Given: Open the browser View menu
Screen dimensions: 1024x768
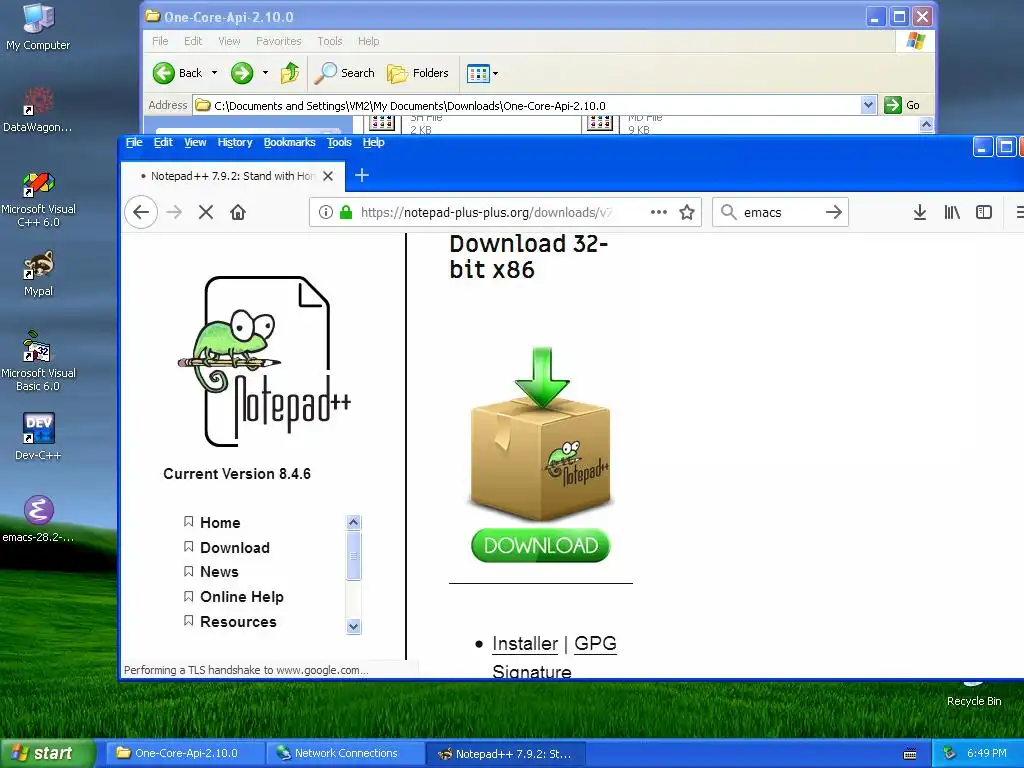Looking at the screenshot, I should click(x=195, y=142).
